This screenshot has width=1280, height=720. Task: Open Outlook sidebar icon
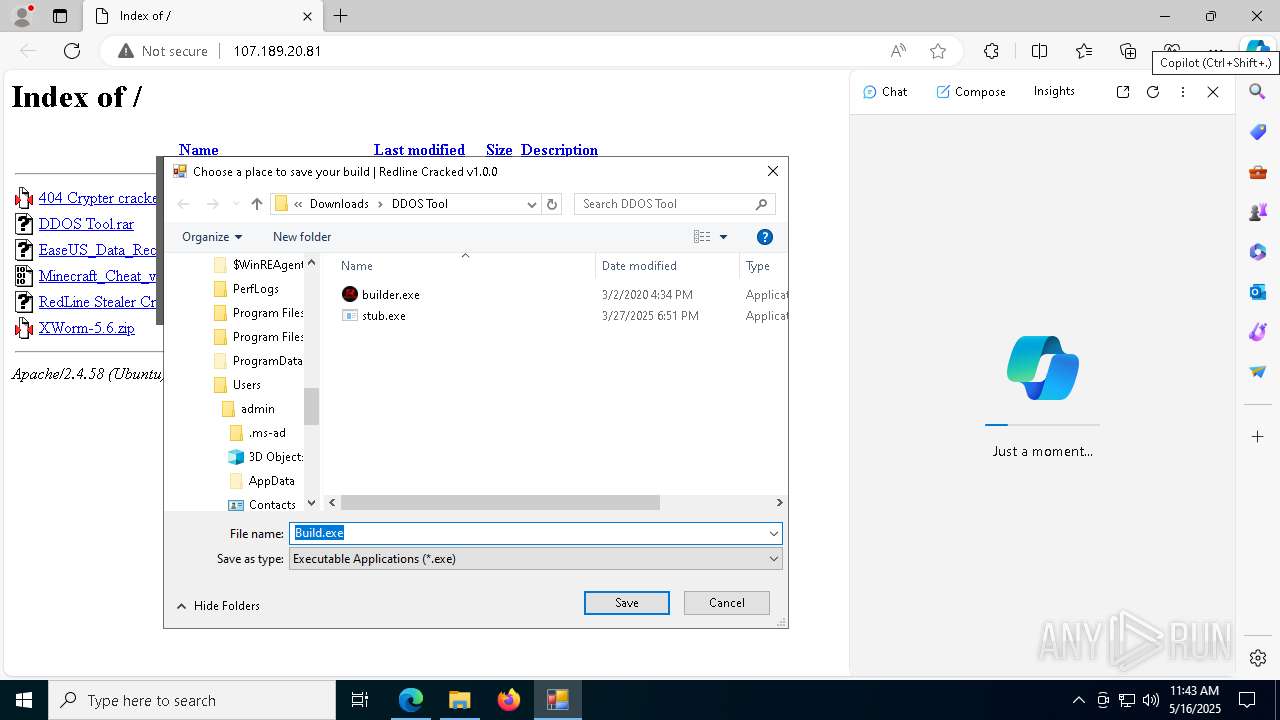point(1258,292)
